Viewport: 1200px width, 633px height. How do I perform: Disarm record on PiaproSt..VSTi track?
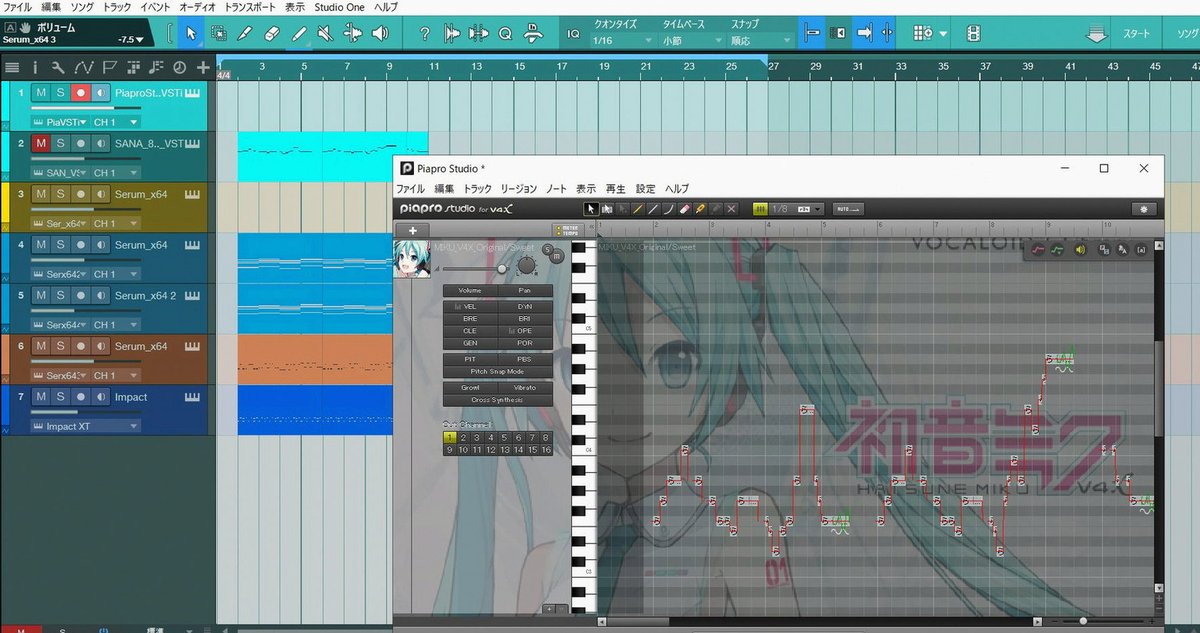(x=80, y=93)
